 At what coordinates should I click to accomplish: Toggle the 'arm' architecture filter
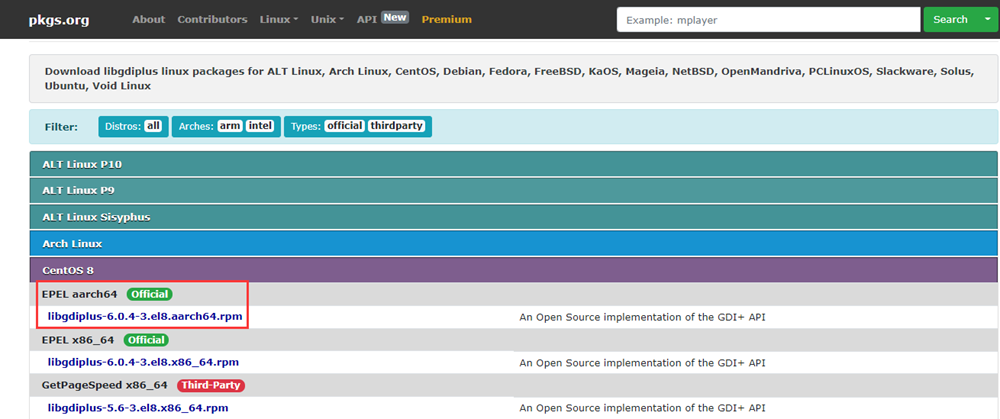[230, 126]
